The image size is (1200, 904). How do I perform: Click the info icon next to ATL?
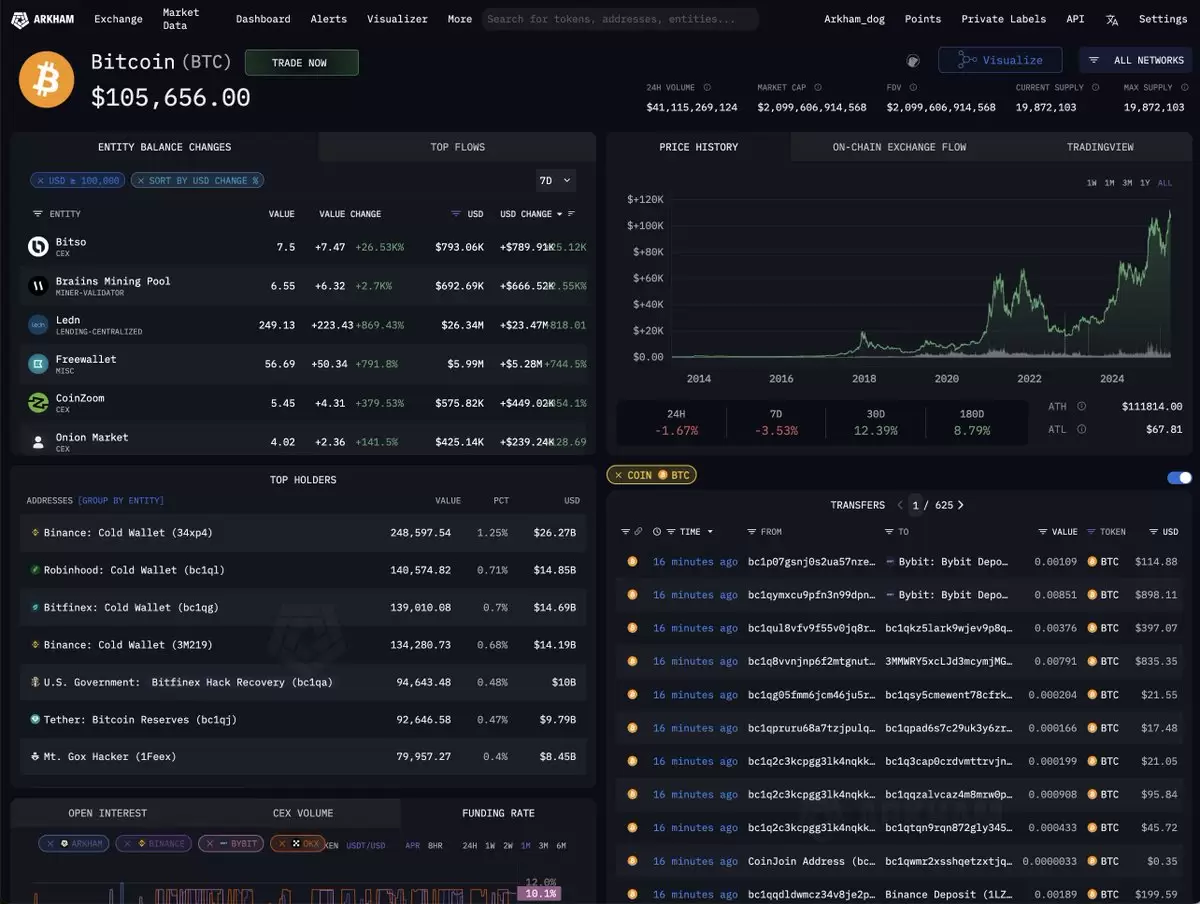1081,429
